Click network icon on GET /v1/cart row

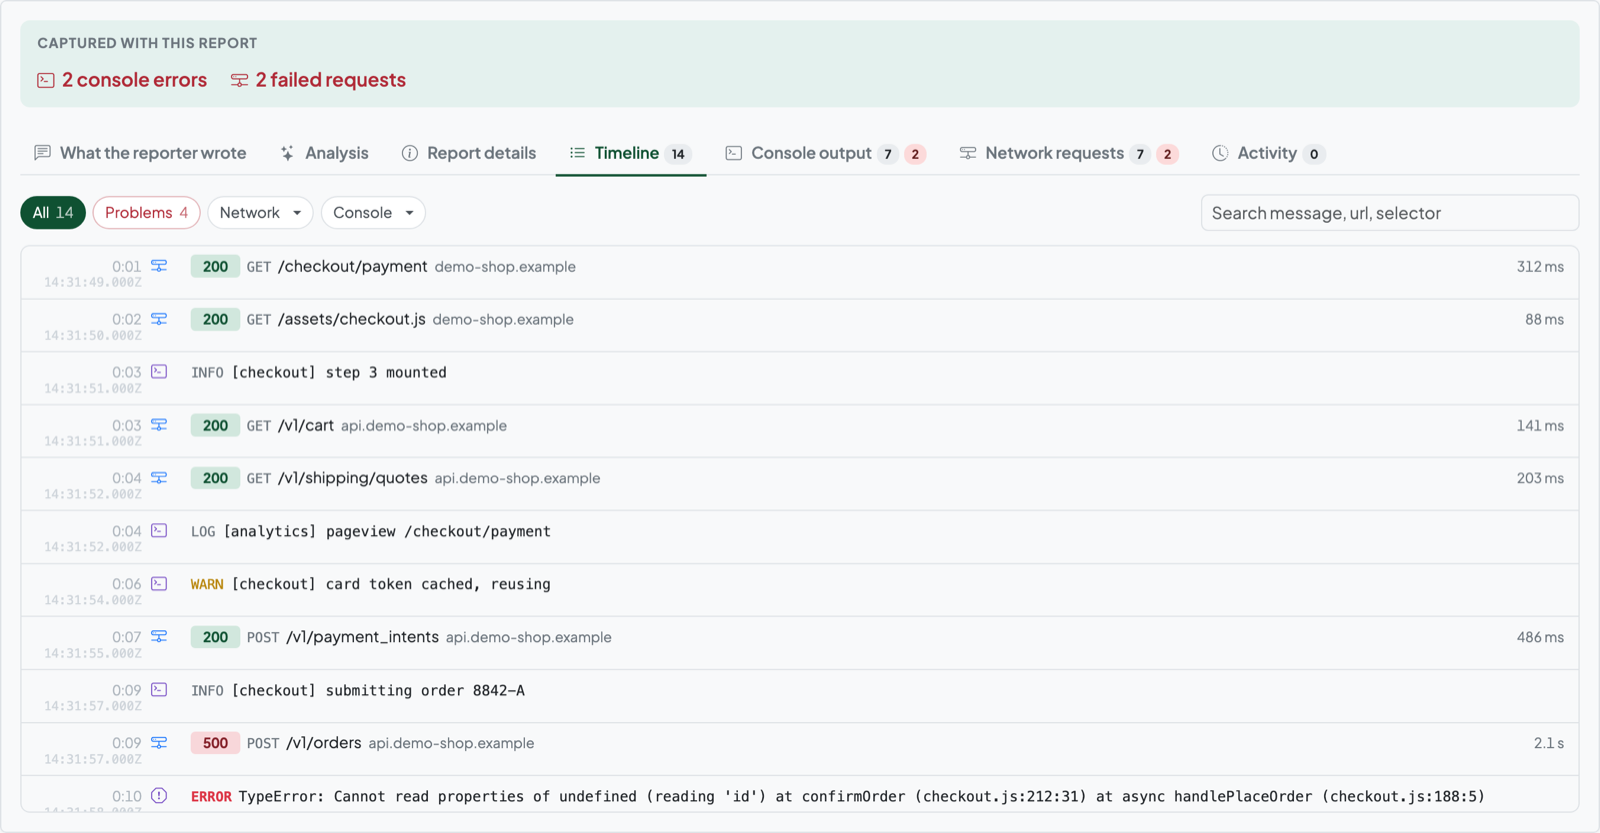click(x=159, y=425)
